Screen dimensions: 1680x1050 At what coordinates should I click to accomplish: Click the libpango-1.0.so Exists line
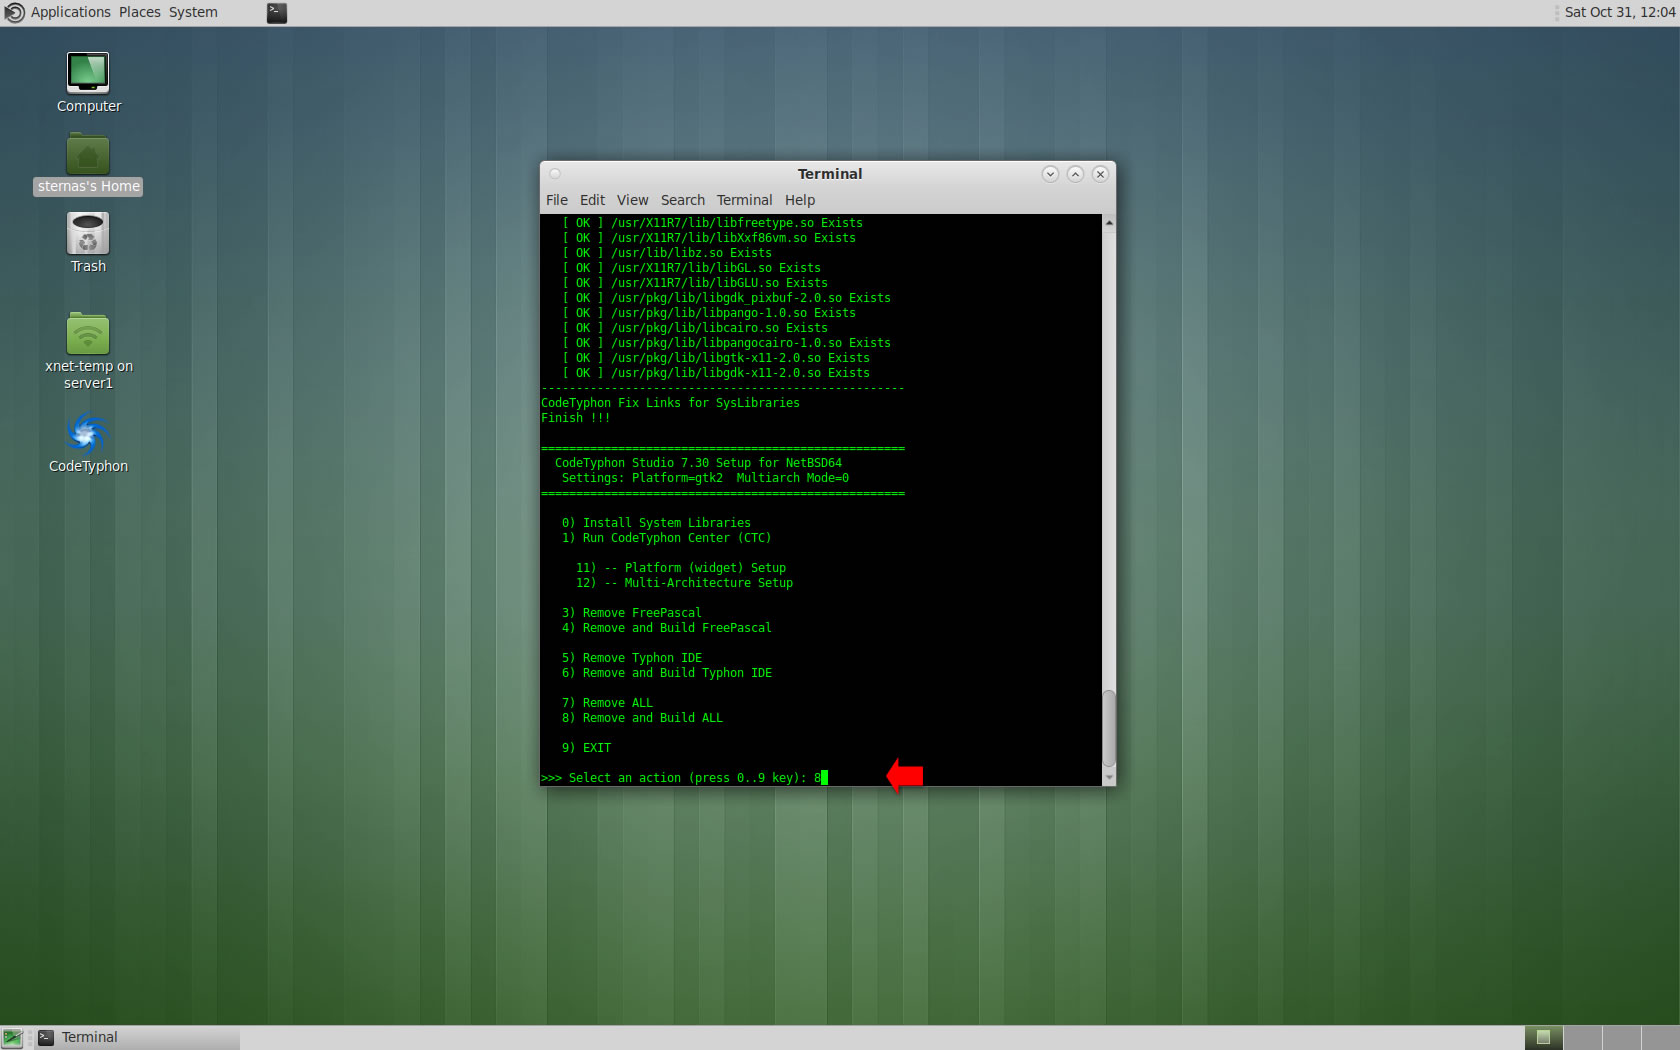coord(708,313)
